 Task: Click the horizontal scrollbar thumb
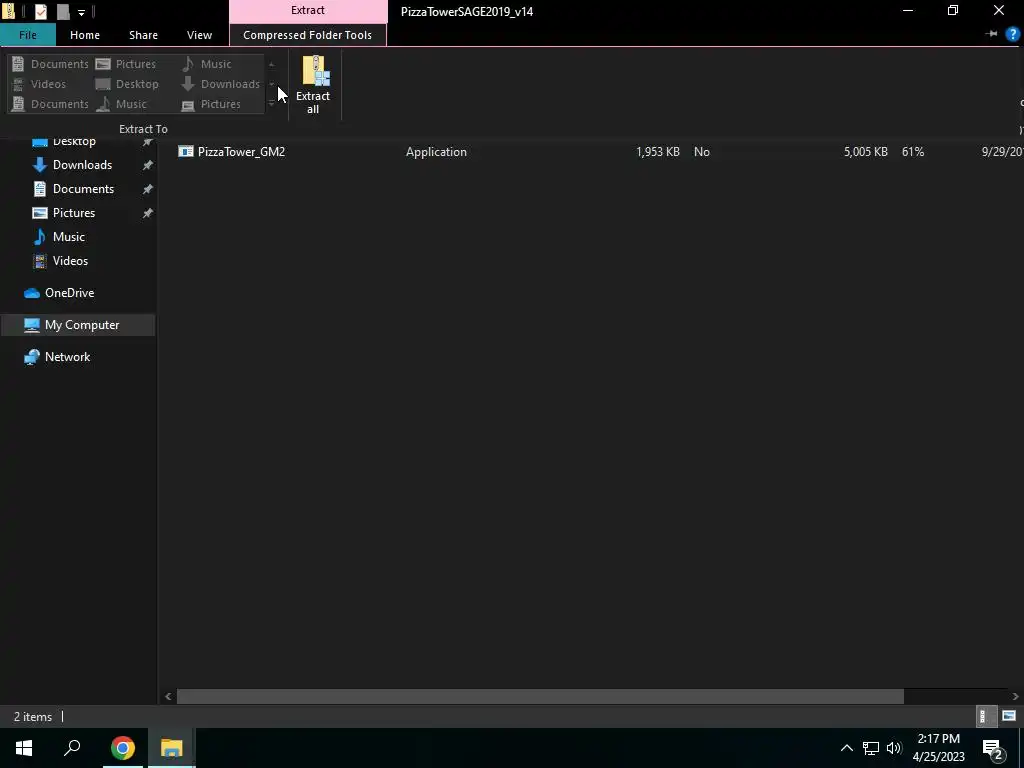[x=540, y=696]
